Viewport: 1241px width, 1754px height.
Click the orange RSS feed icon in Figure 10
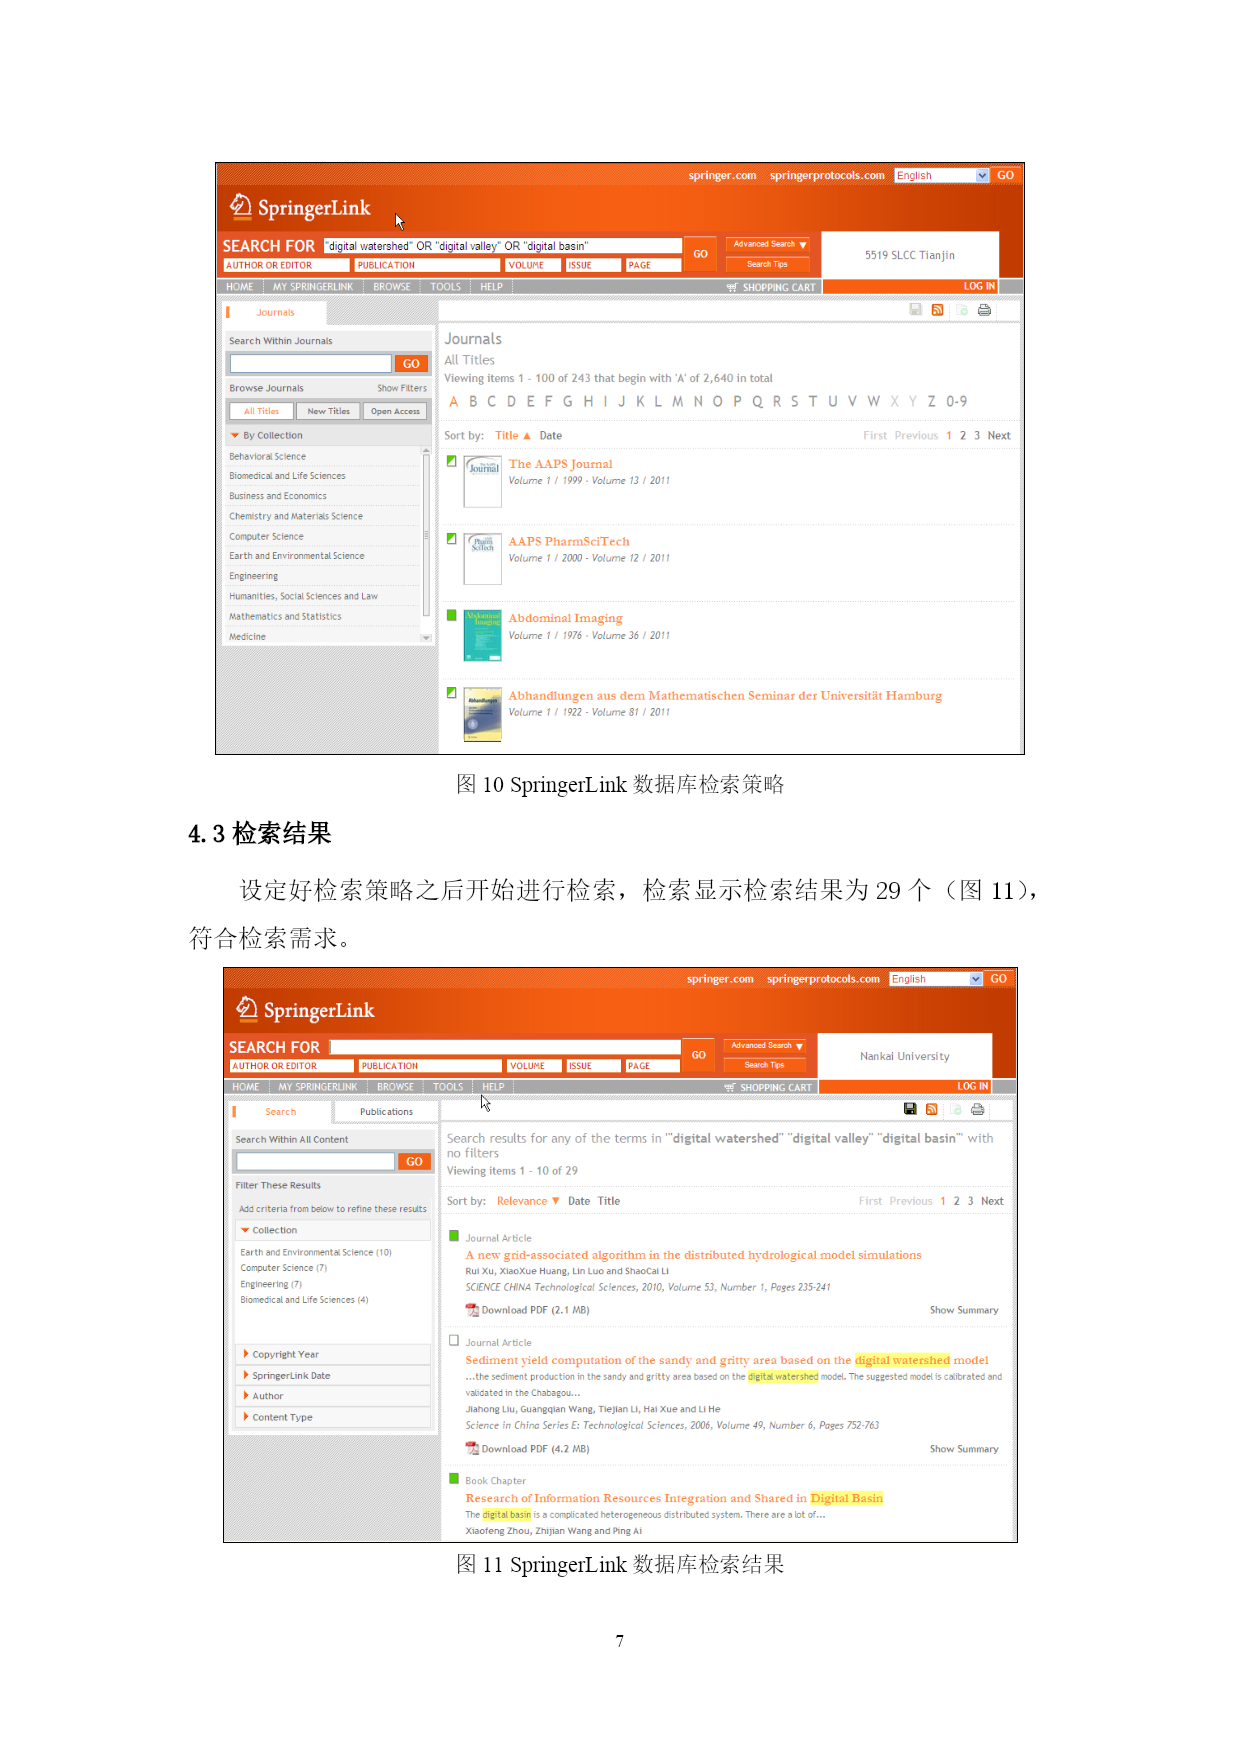(x=937, y=310)
